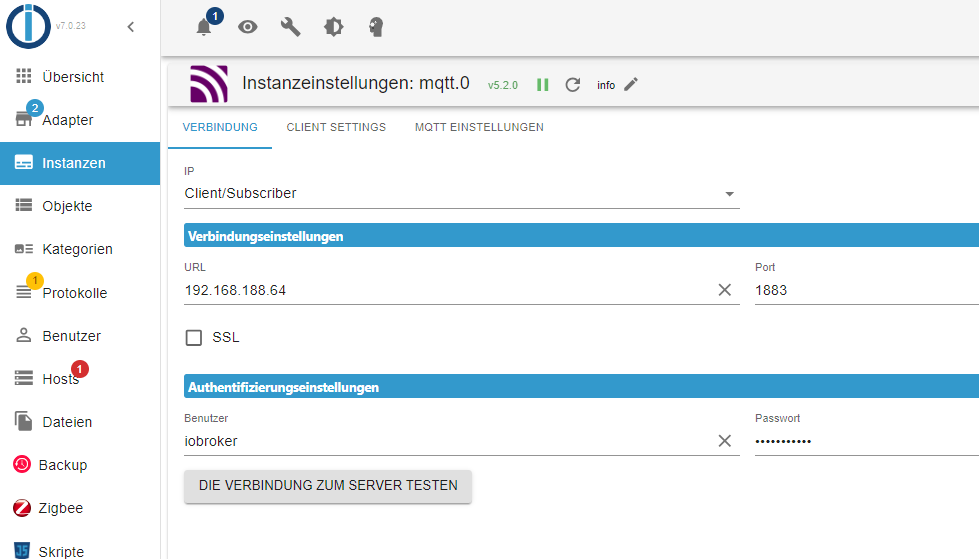979x559 pixels.
Task: Open Backup in sidebar
Action: coord(80,465)
